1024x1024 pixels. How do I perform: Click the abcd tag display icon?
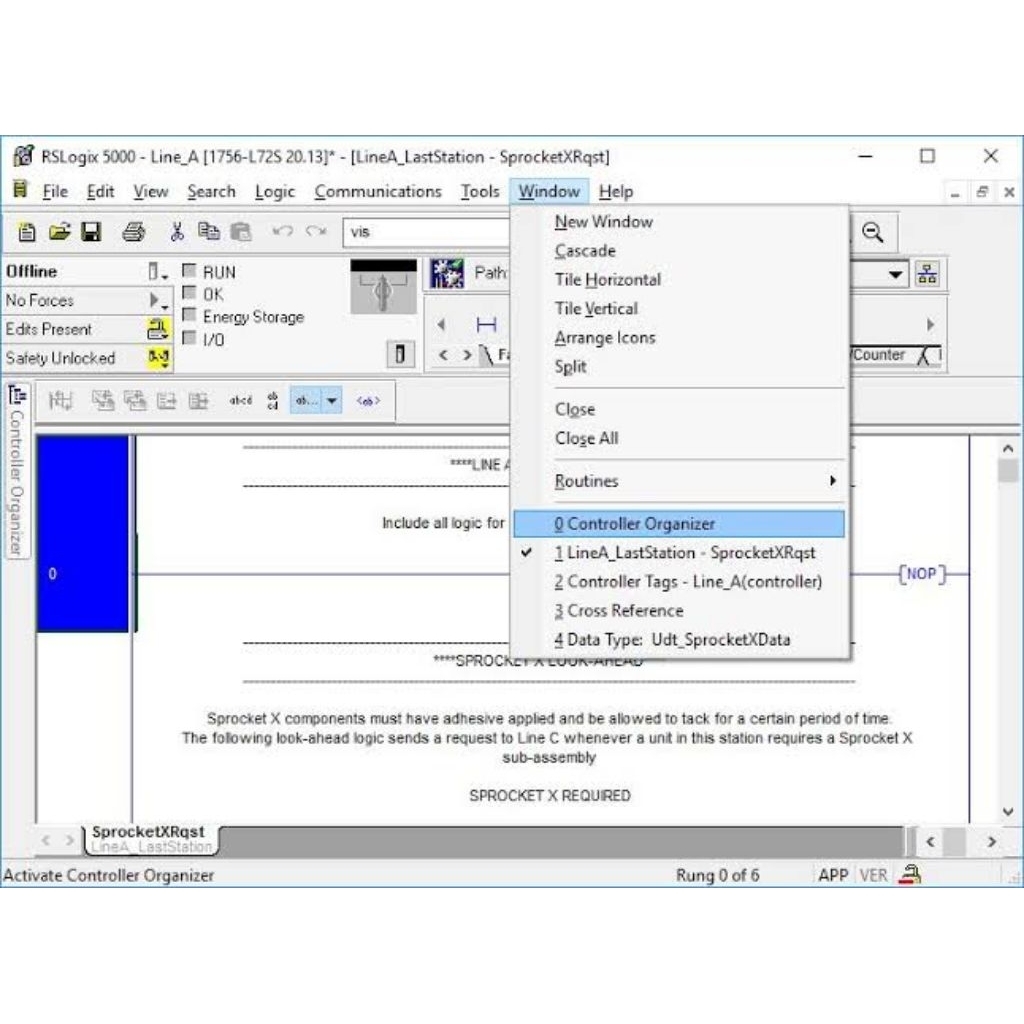pos(240,400)
